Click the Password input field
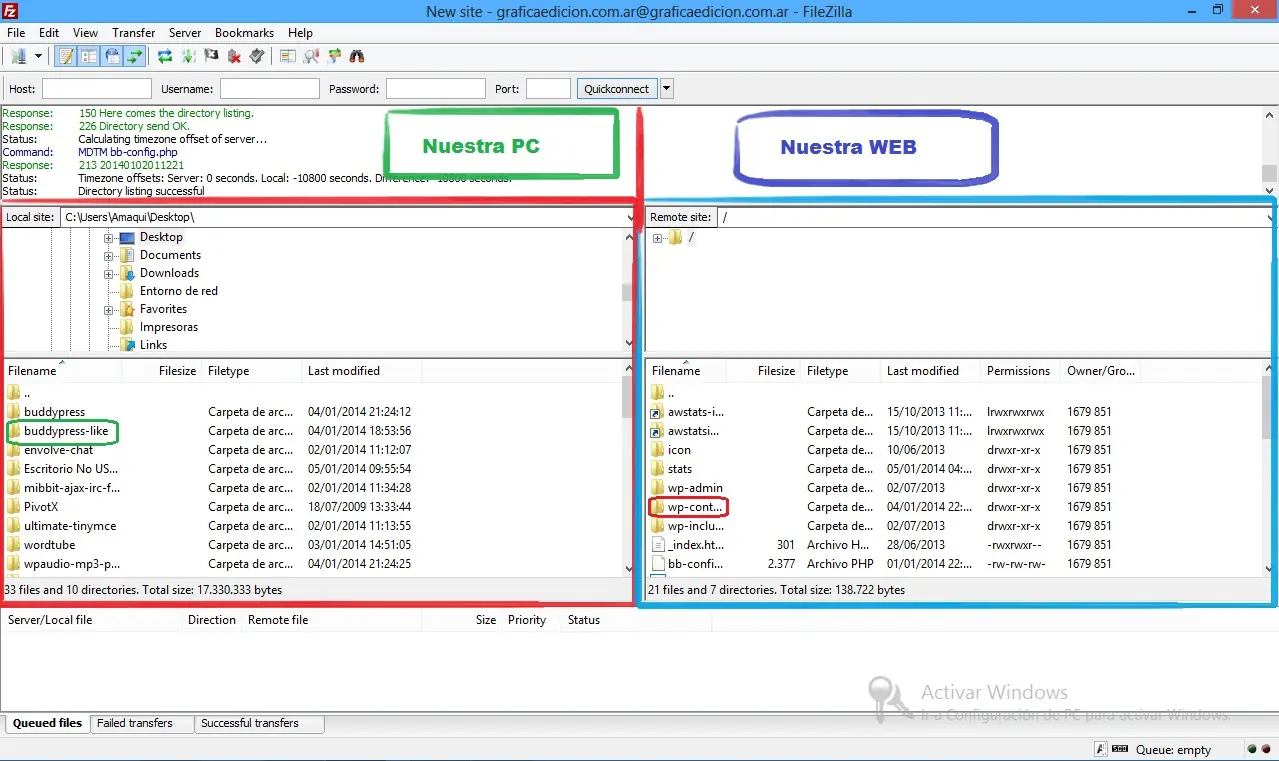 pyautogui.click(x=436, y=89)
